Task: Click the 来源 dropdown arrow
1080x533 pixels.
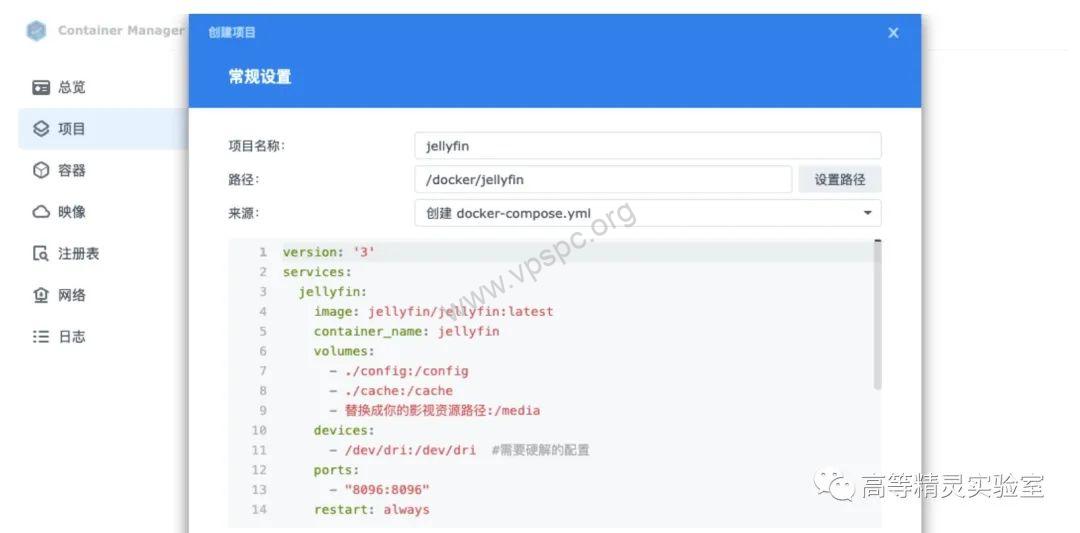Action: pyautogui.click(x=868, y=213)
